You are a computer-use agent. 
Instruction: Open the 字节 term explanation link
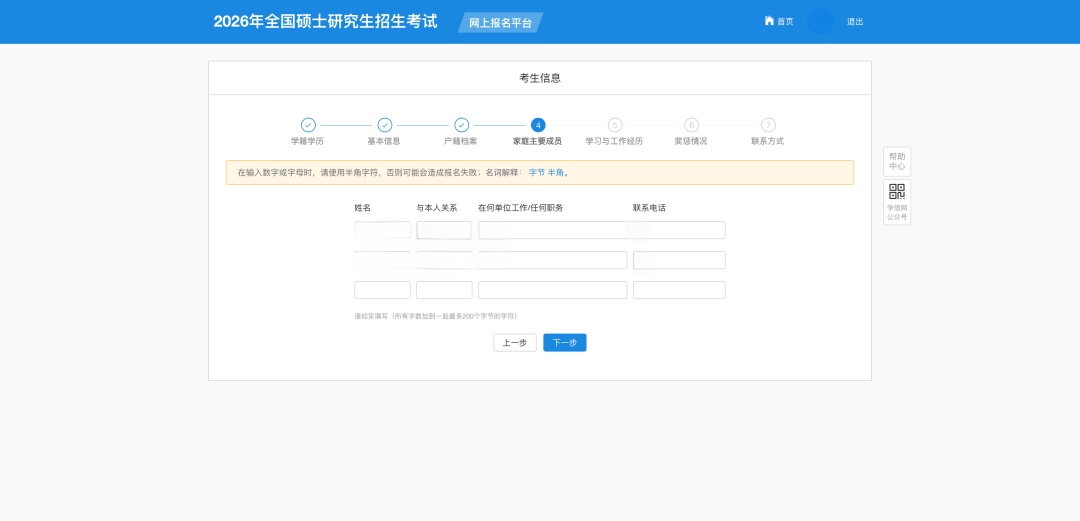click(x=537, y=173)
